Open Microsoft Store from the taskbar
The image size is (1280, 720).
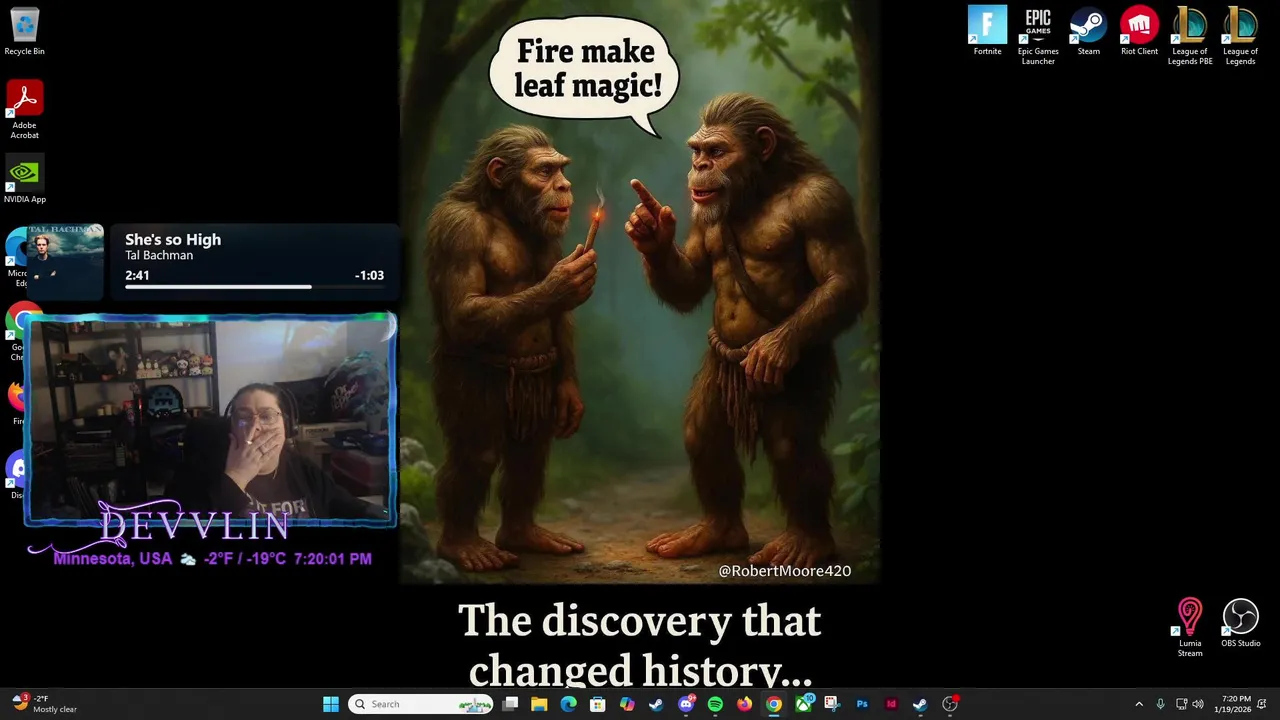[x=598, y=704]
